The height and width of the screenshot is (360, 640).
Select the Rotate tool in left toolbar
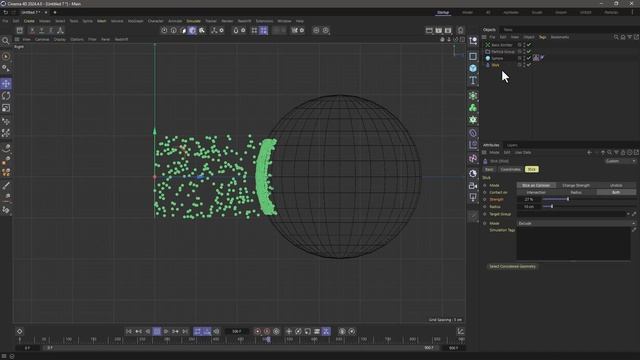pyautogui.click(x=6, y=96)
